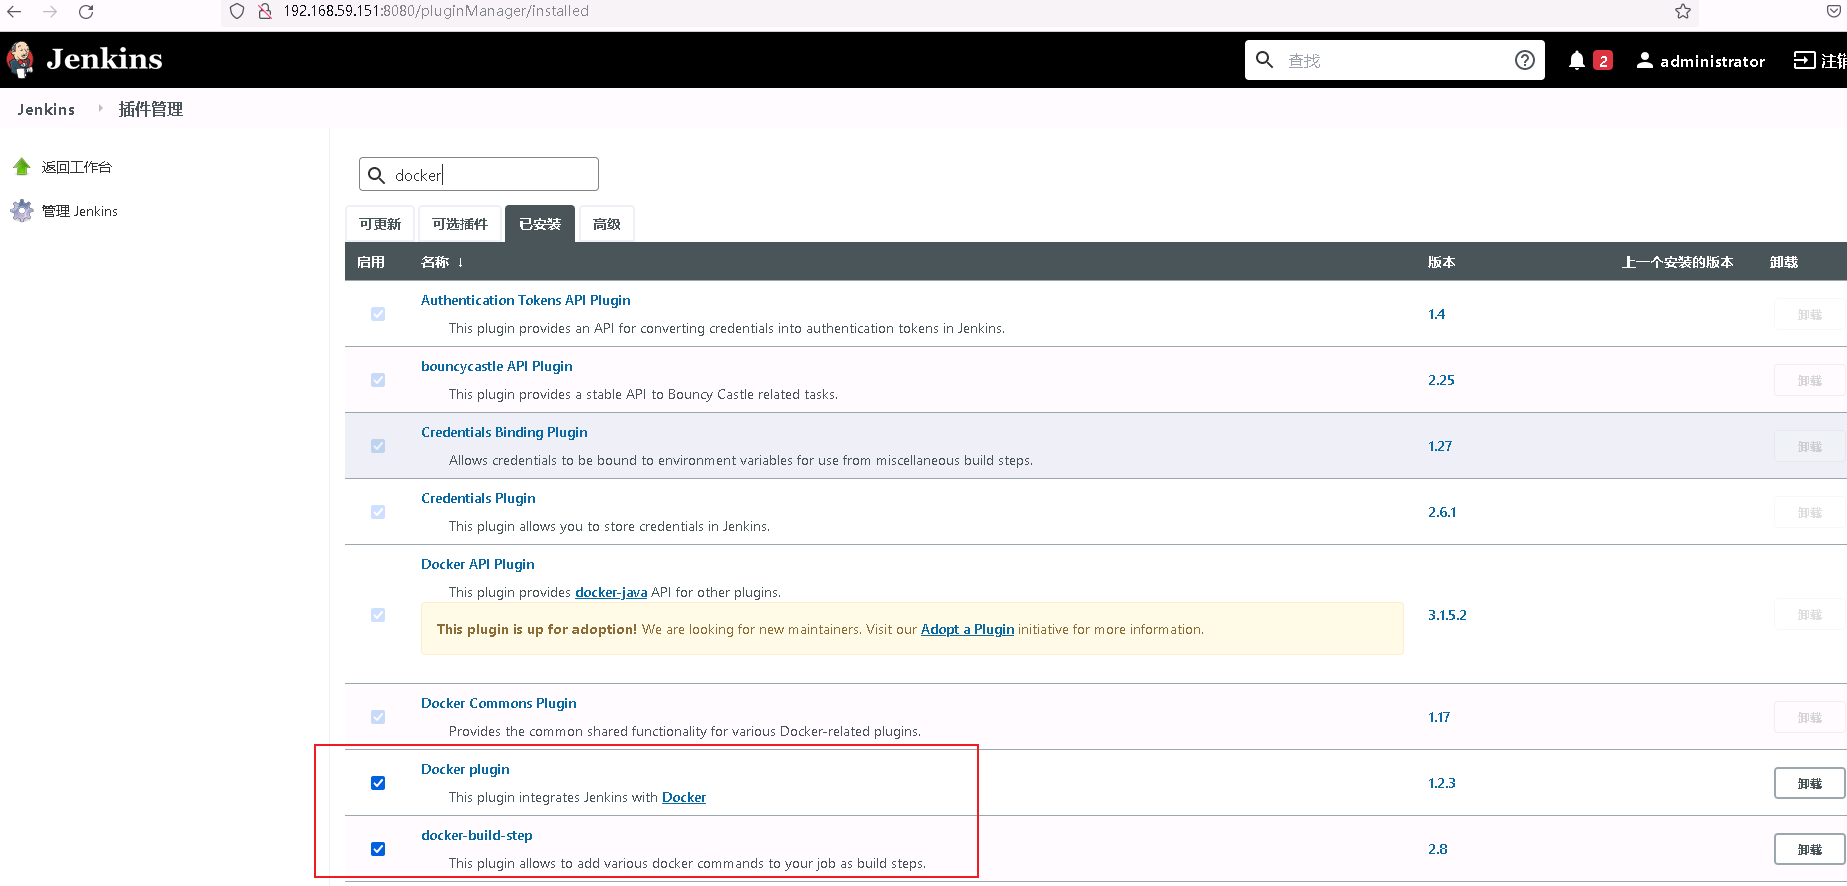Image resolution: width=1847 pixels, height=886 pixels.
Task: Switch to the 可更新 tab
Action: point(380,224)
